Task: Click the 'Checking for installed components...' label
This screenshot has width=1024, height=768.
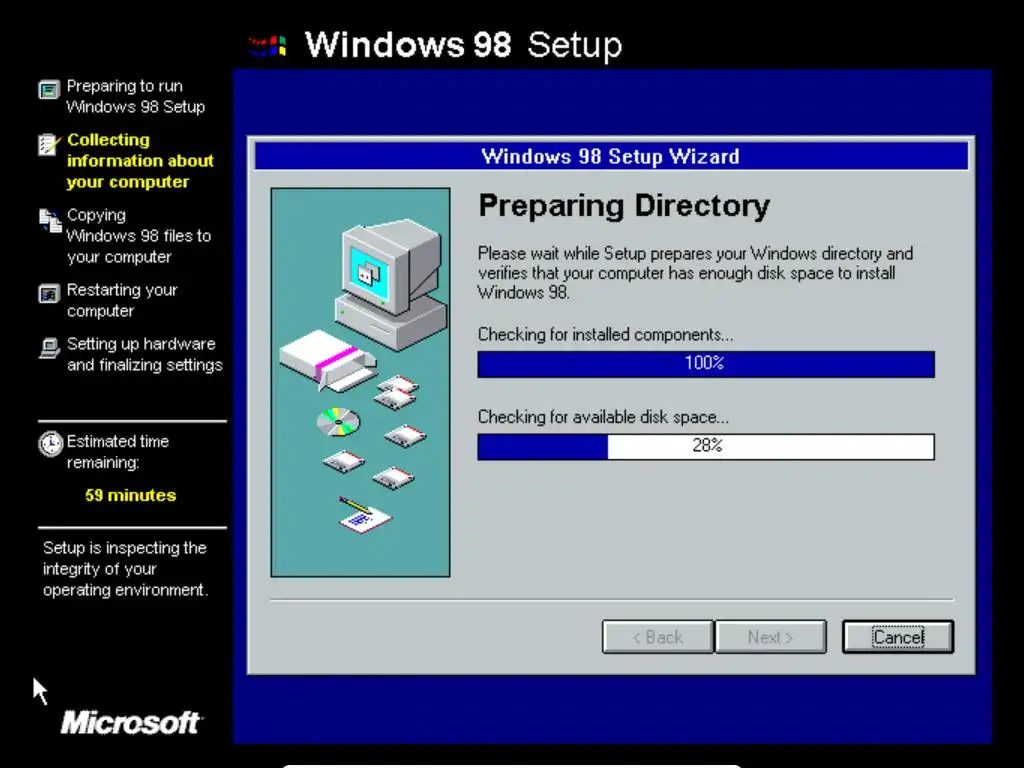Action: (x=605, y=334)
